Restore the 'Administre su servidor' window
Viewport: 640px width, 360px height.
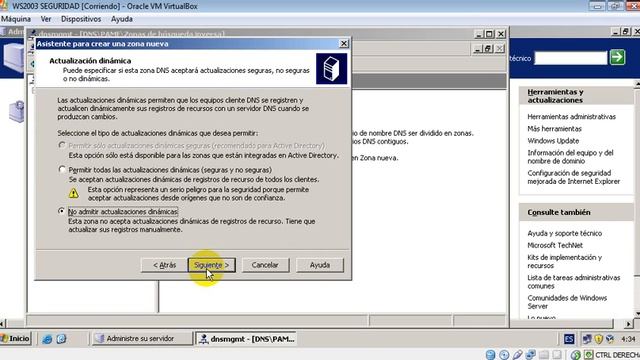[625, 31]
